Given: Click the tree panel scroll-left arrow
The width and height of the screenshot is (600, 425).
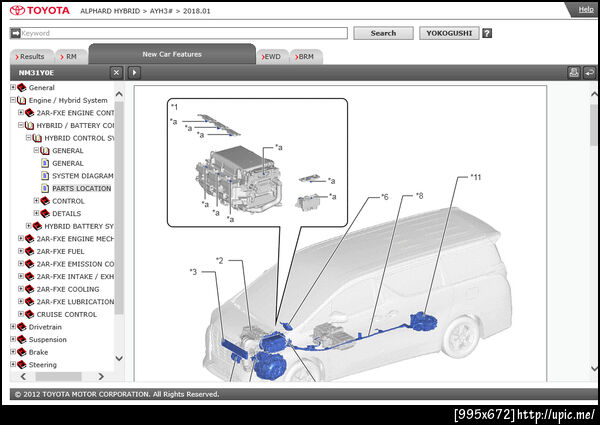Looking at the screenshot, I should coord(23,376).
